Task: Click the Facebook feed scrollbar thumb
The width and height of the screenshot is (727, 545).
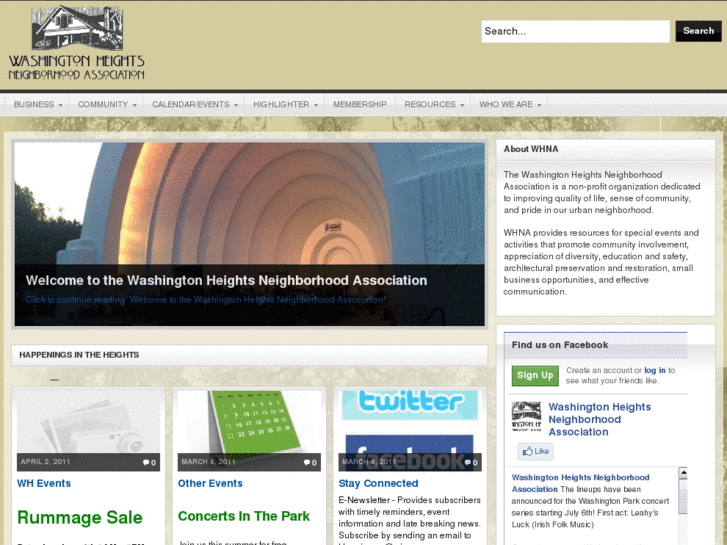Action: tap(683, 496)
